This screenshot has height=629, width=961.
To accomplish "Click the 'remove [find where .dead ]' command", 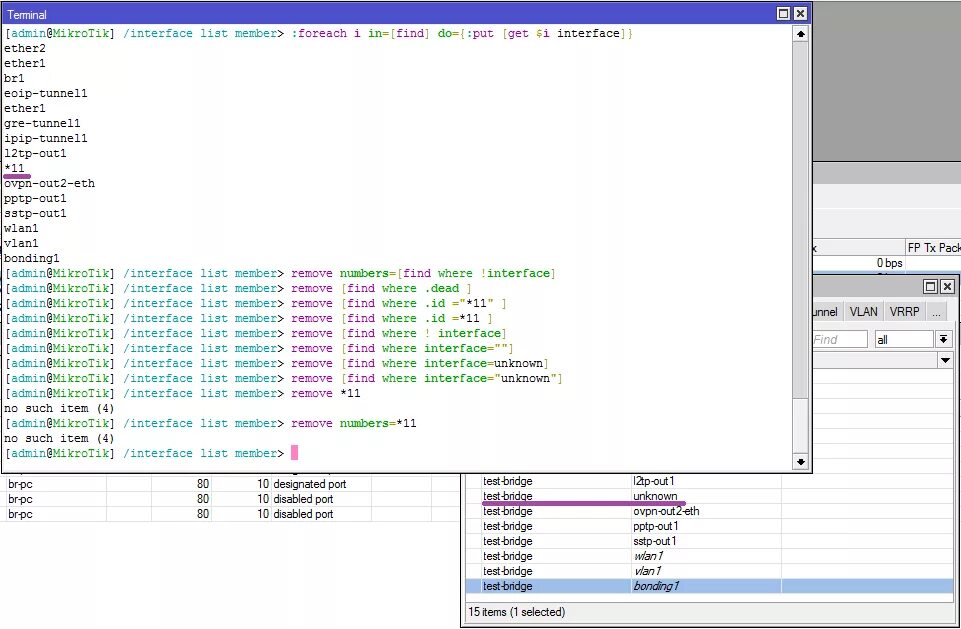I will (381, 288).
